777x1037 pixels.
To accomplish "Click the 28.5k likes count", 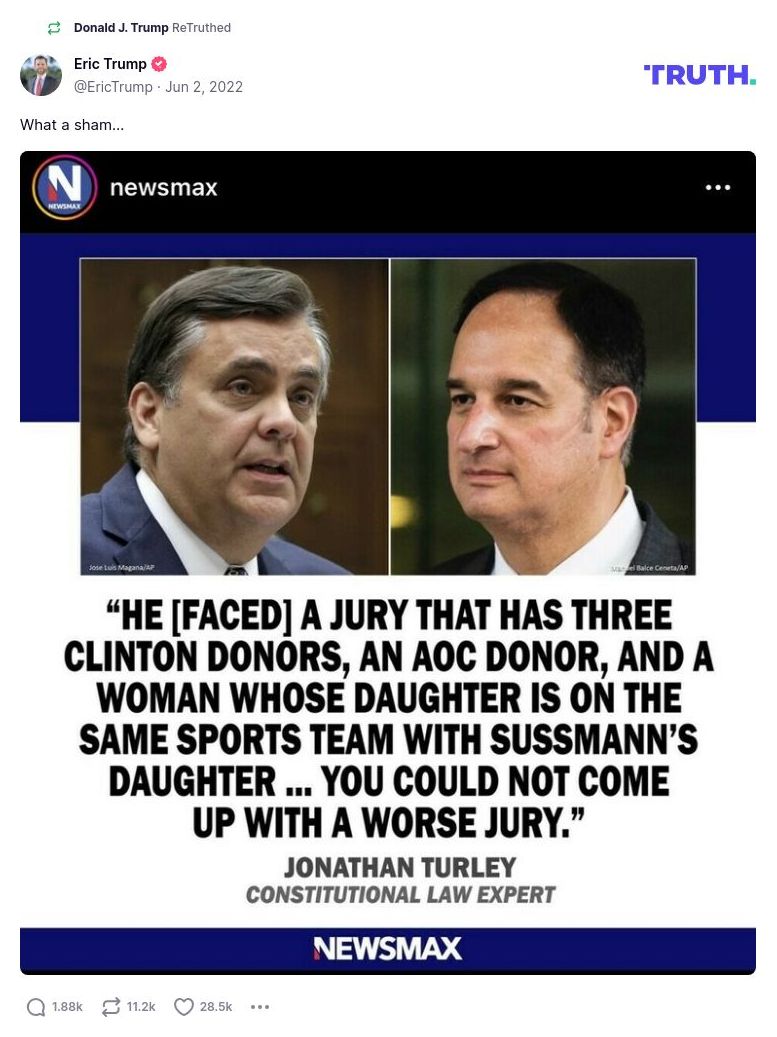I will click(x=216, y=1007).
